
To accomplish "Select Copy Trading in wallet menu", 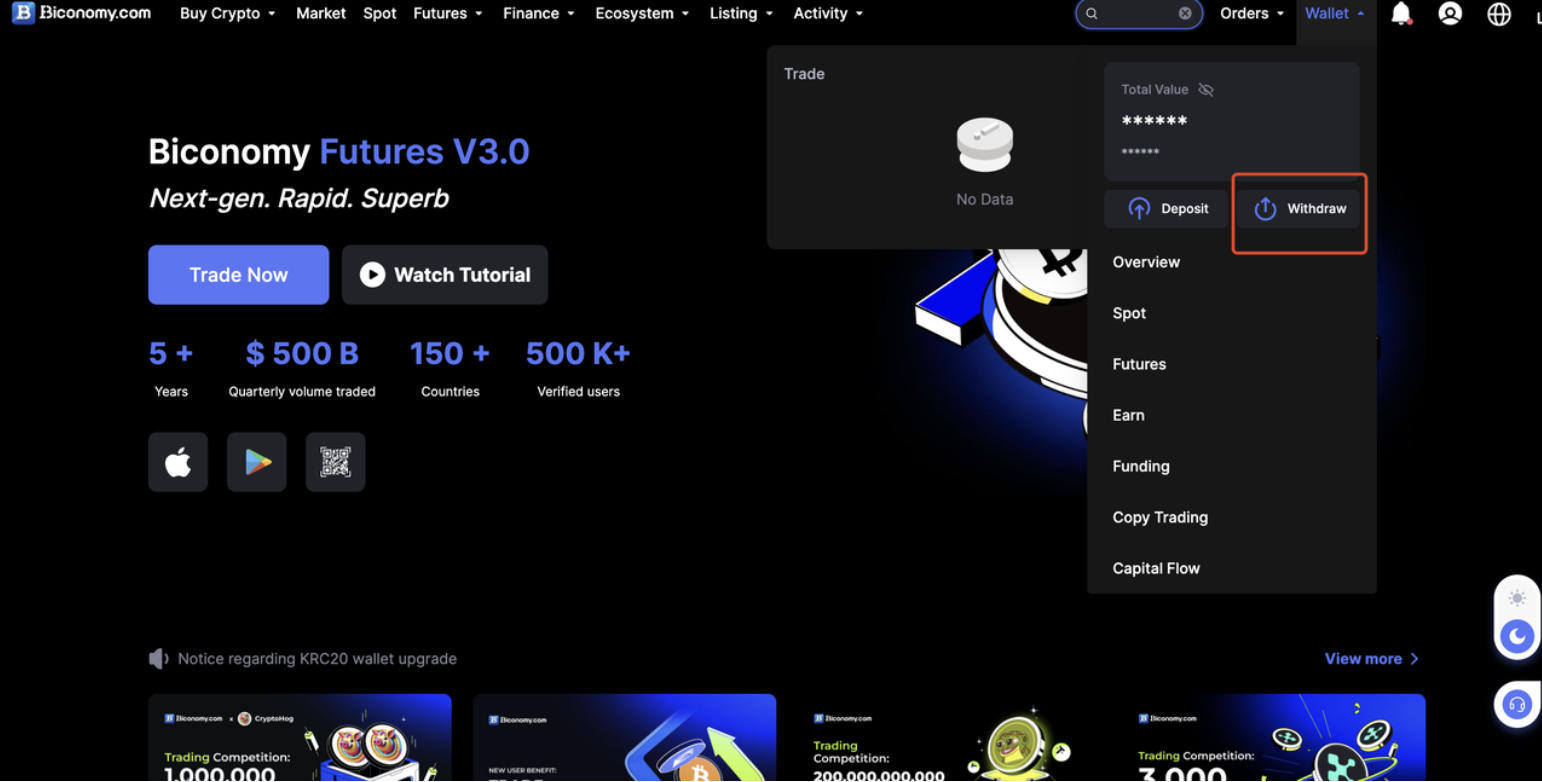I will tap(1160, 517).
